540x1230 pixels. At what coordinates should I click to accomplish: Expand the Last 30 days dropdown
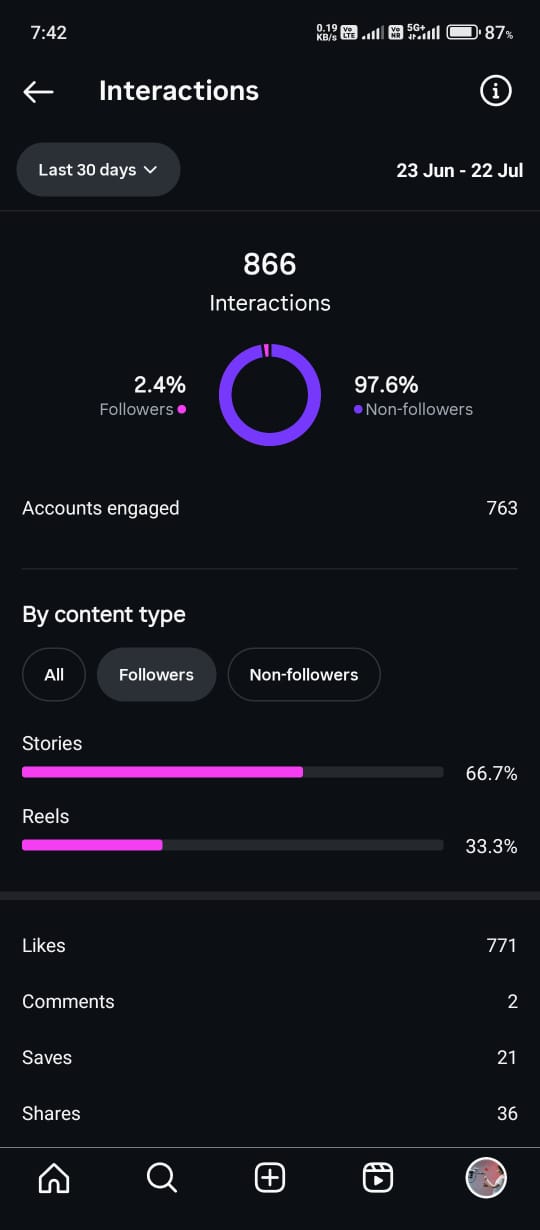click(98, 170)
